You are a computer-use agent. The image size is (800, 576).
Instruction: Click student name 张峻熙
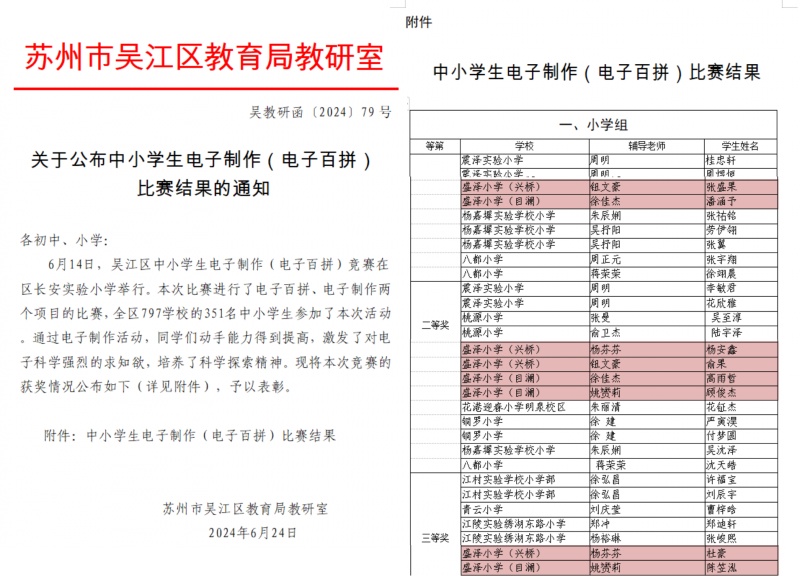[721, 538]
